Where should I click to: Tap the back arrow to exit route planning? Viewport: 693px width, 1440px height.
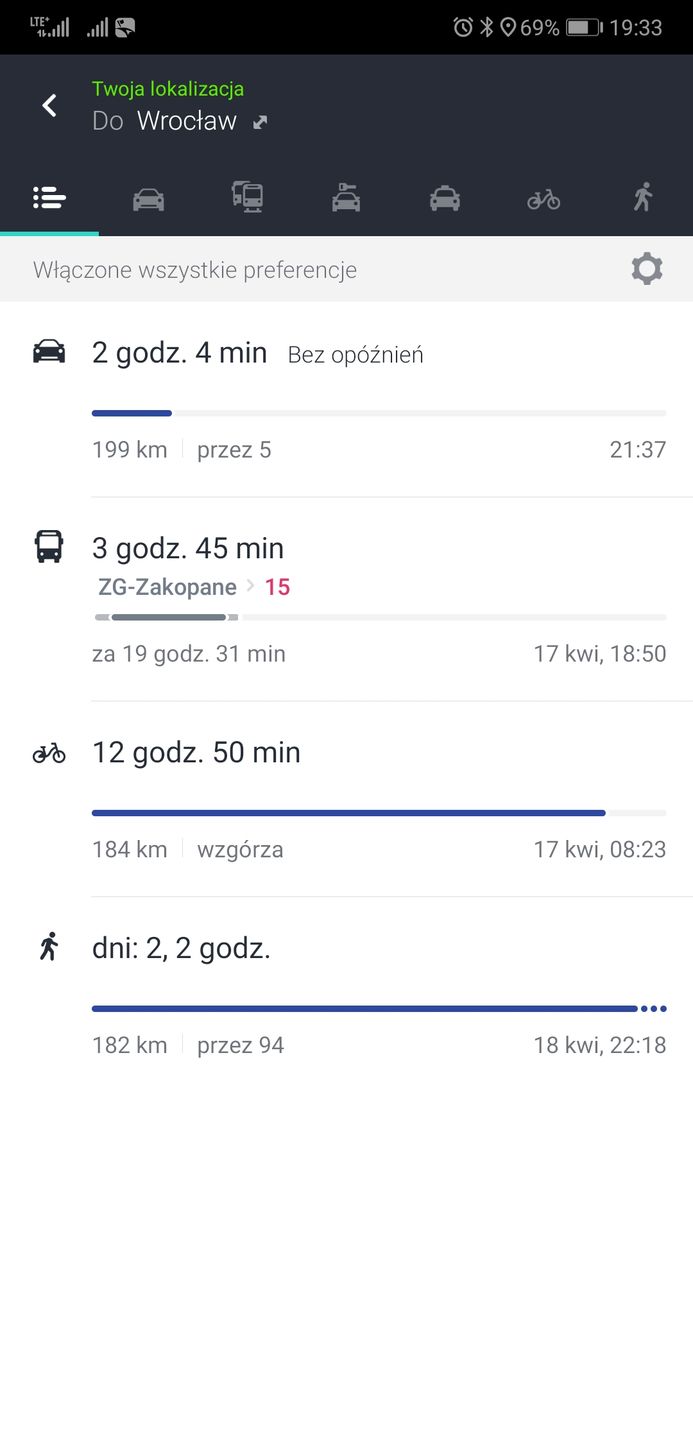[48, 105]
